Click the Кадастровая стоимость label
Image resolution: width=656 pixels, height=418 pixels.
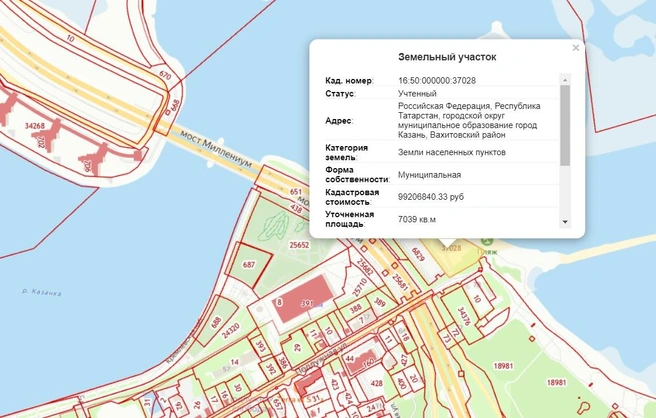click(352, 197)
